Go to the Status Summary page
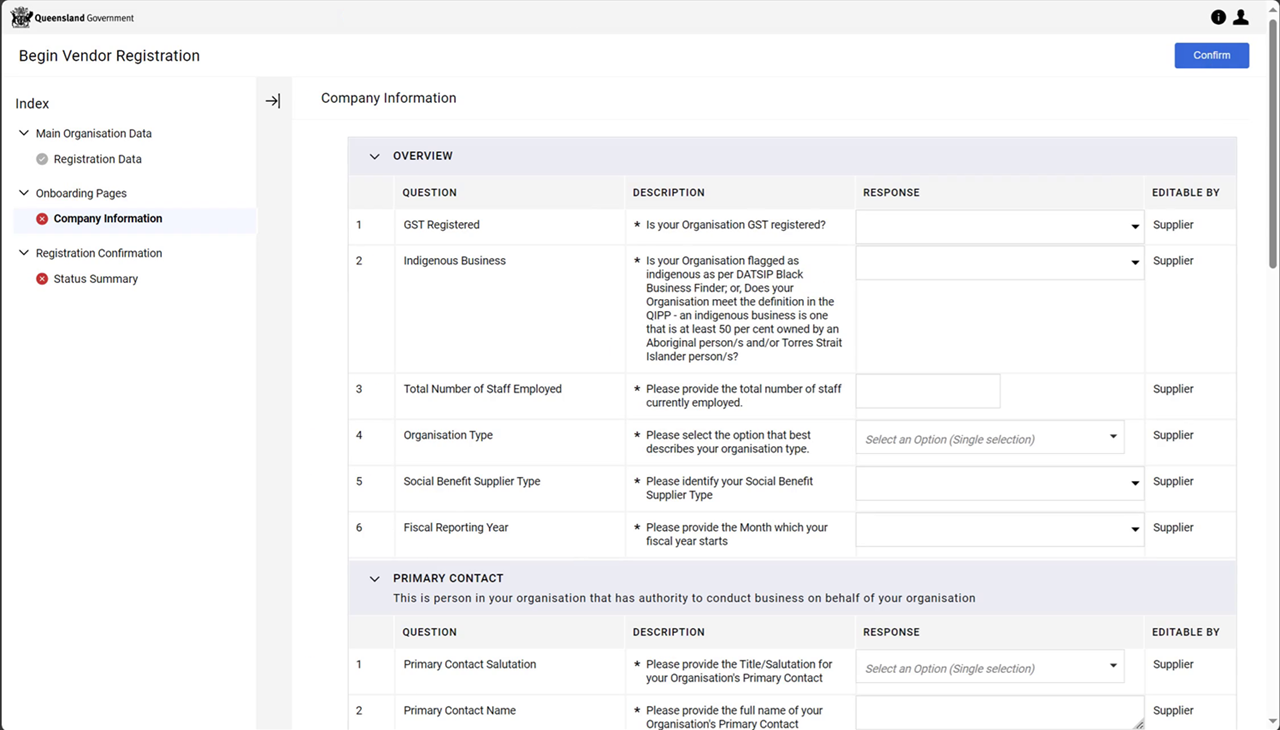The width and height of the screenshot is (1280, 730). (x=96, y=279)
